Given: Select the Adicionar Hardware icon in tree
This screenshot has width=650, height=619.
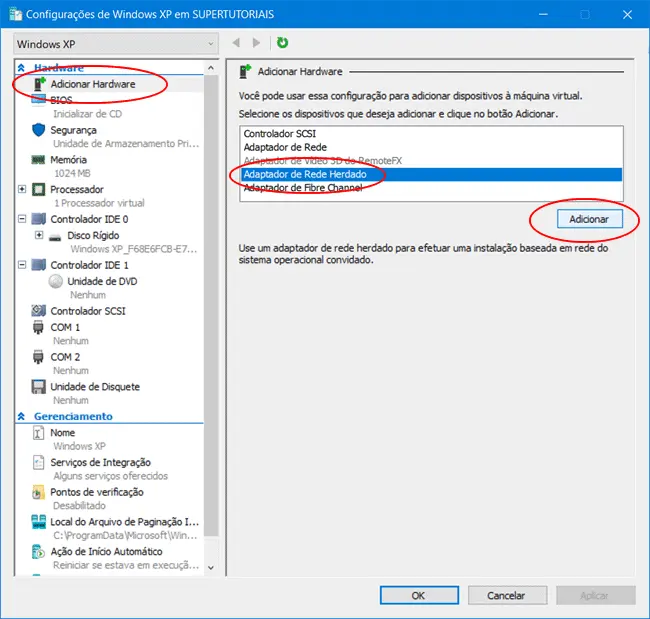Looking at the screenshot, I should pos(39,84).
